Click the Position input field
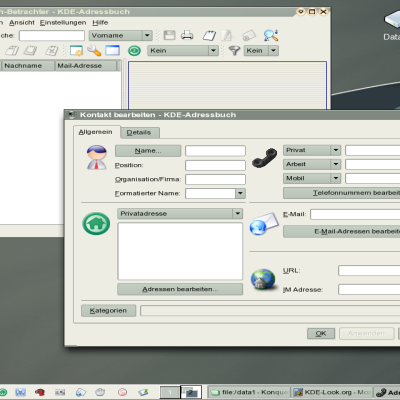 click(x=215, y=165)
